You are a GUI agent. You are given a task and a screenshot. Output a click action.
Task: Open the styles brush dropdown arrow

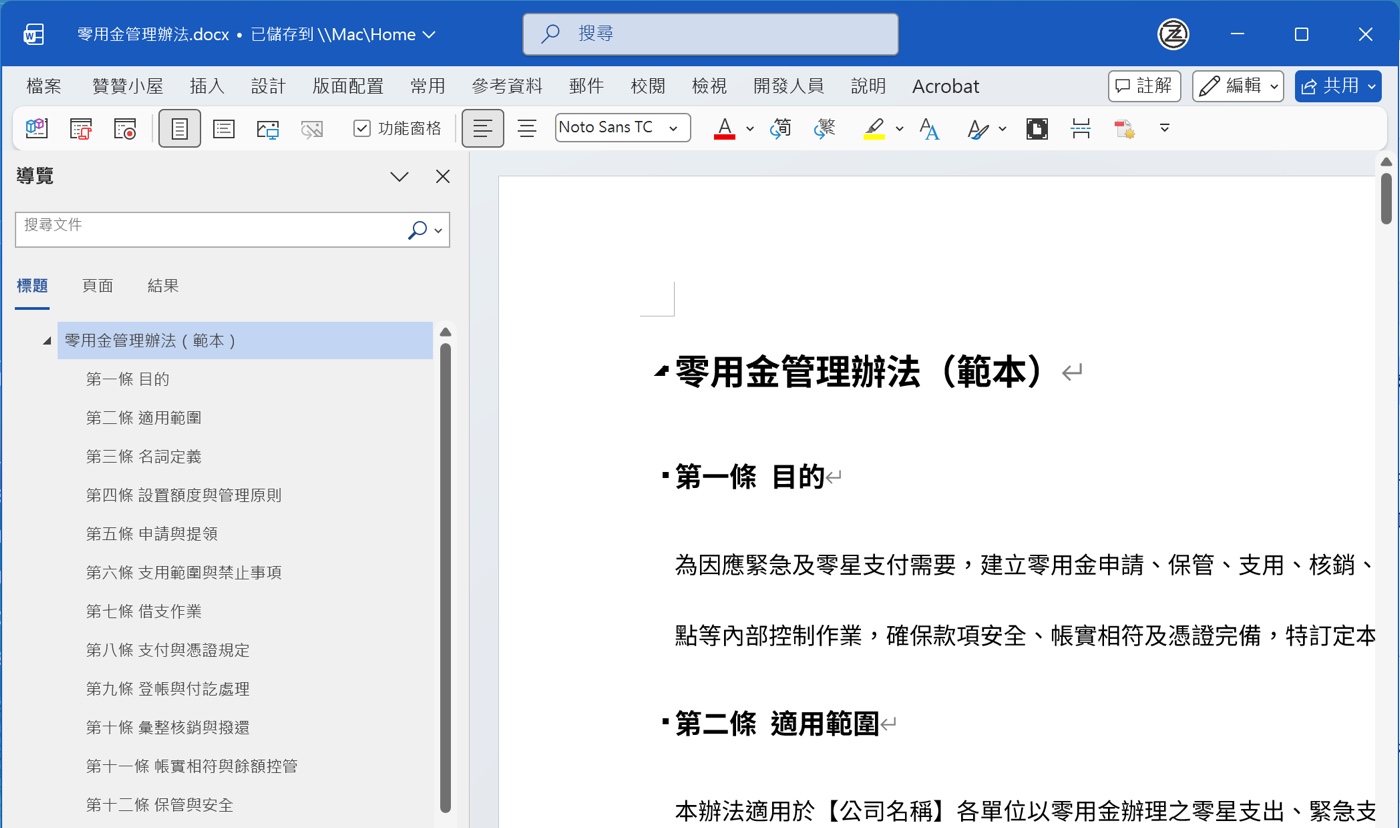coord(1002,128)
